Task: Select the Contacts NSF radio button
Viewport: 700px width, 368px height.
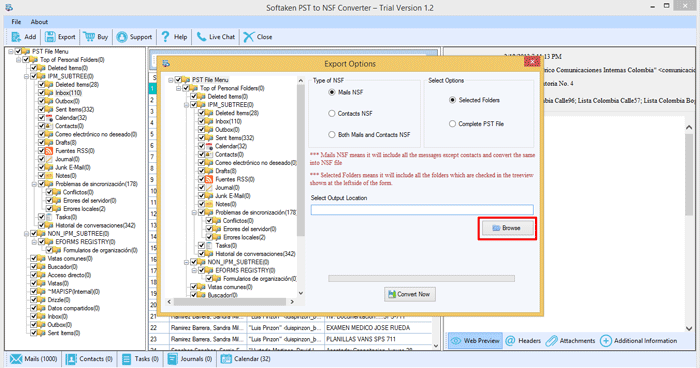Action: [x=332, y=113]
